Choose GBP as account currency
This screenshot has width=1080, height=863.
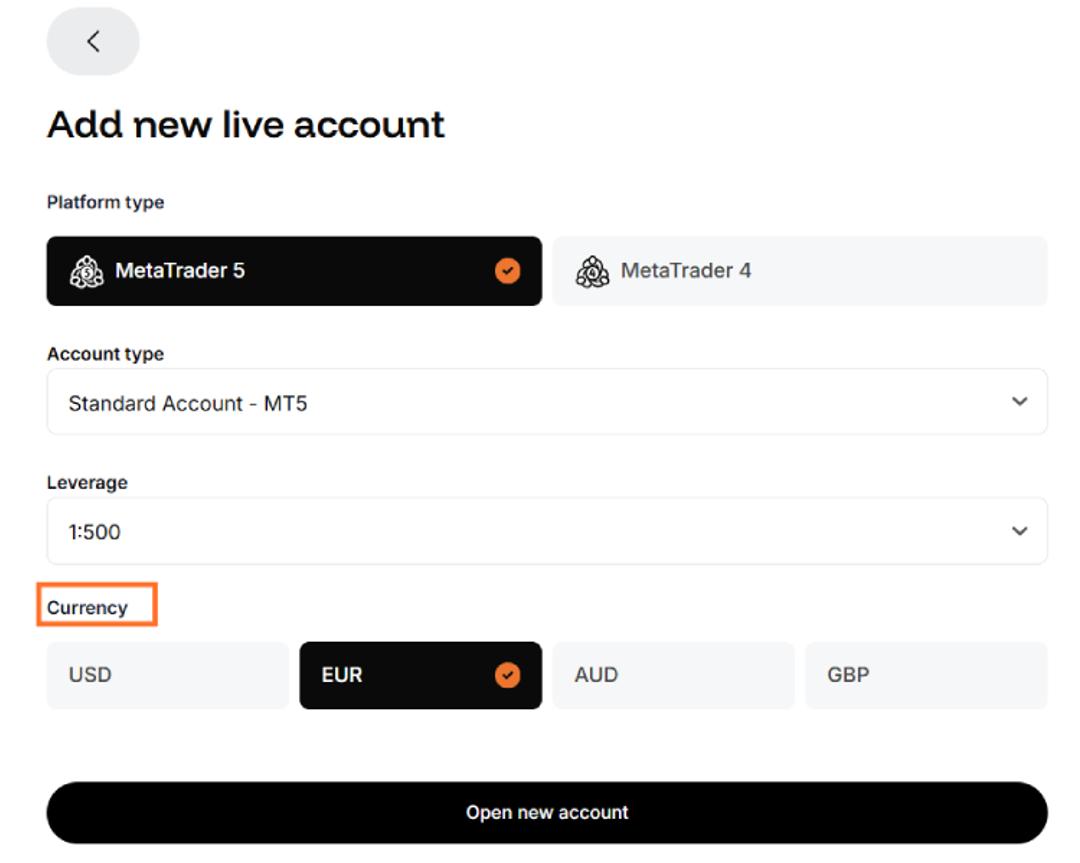point(926,675)
